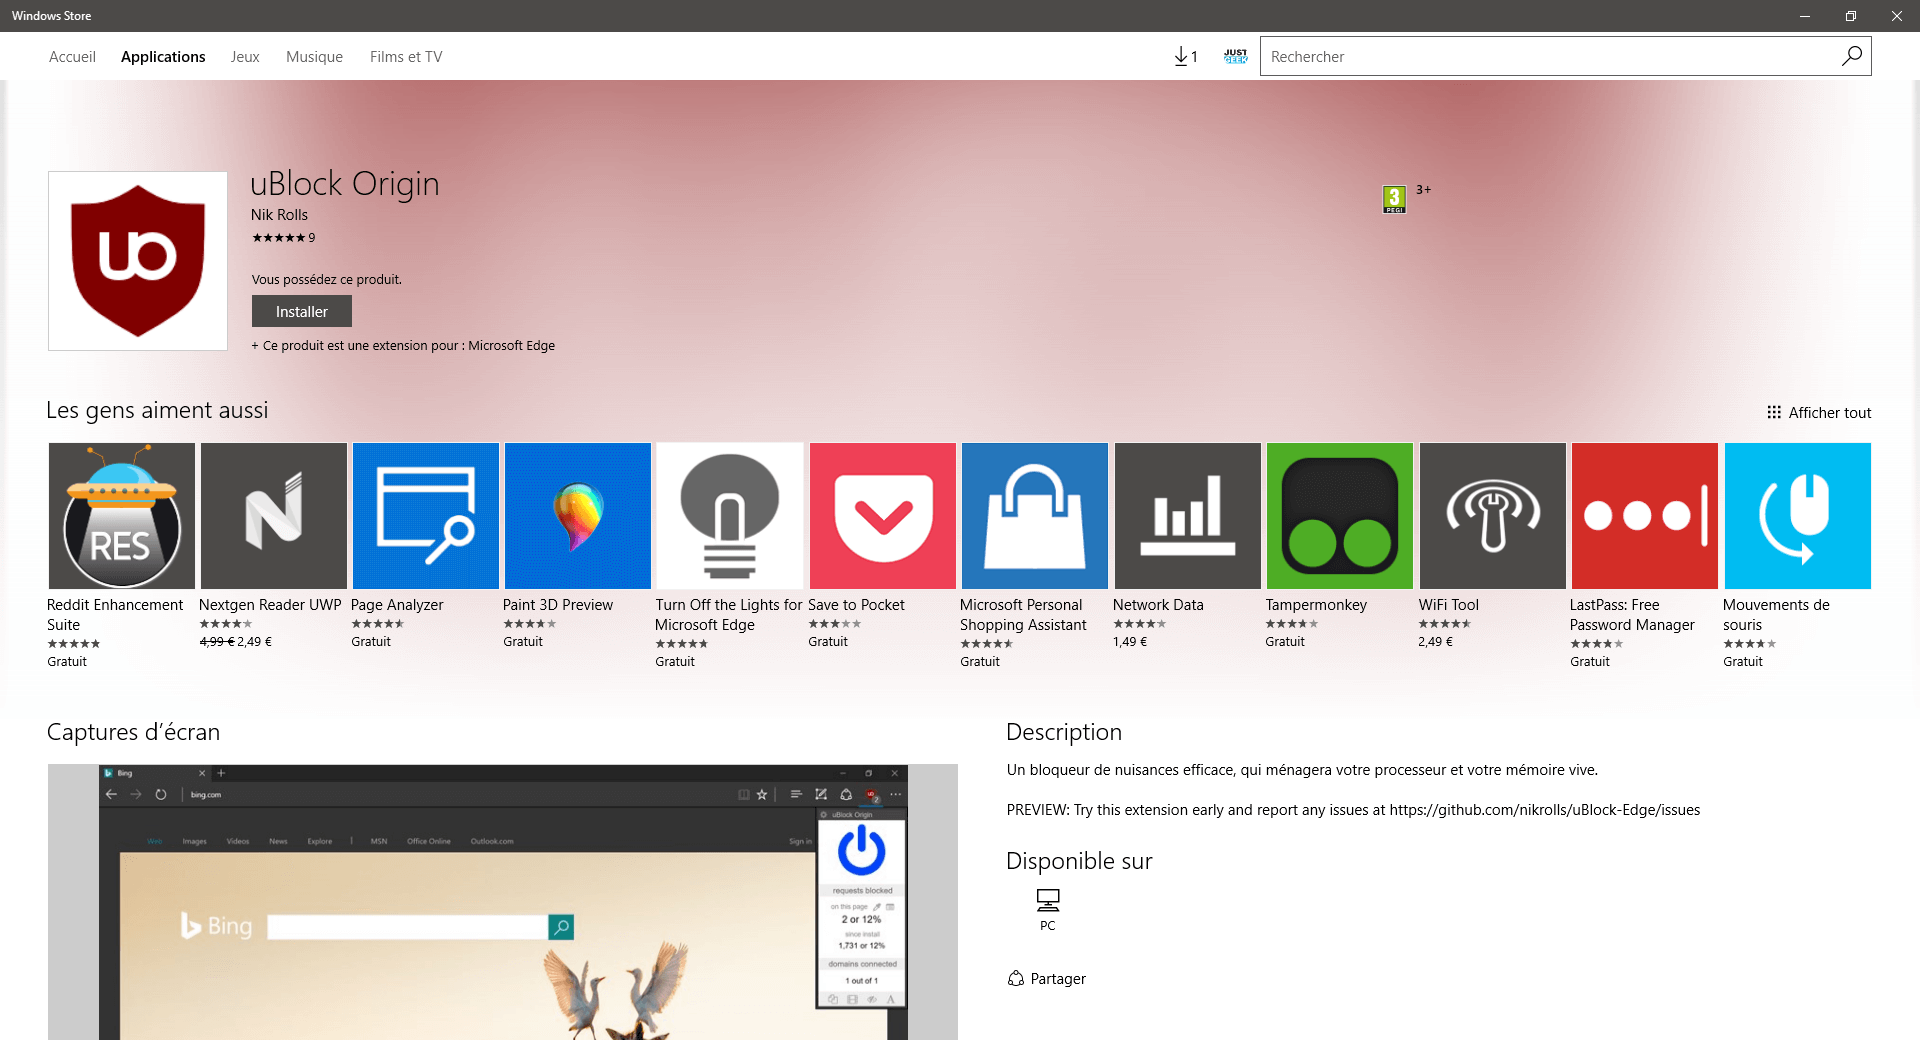Click the Tampermonkey app name
1920x1040 pixels.
click(1316, 605)
